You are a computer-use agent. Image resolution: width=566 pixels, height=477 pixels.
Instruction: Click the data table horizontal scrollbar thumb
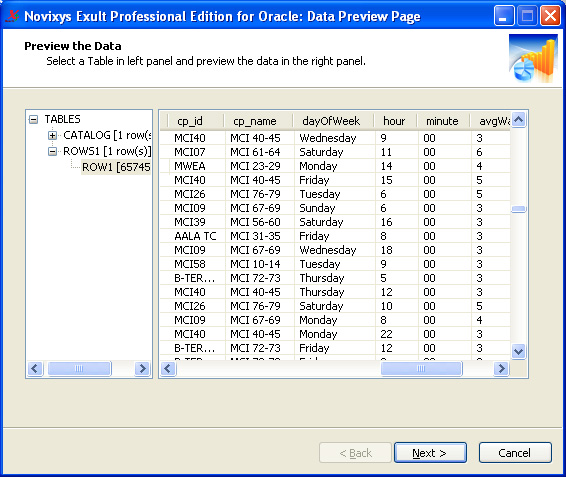(421, 369)
